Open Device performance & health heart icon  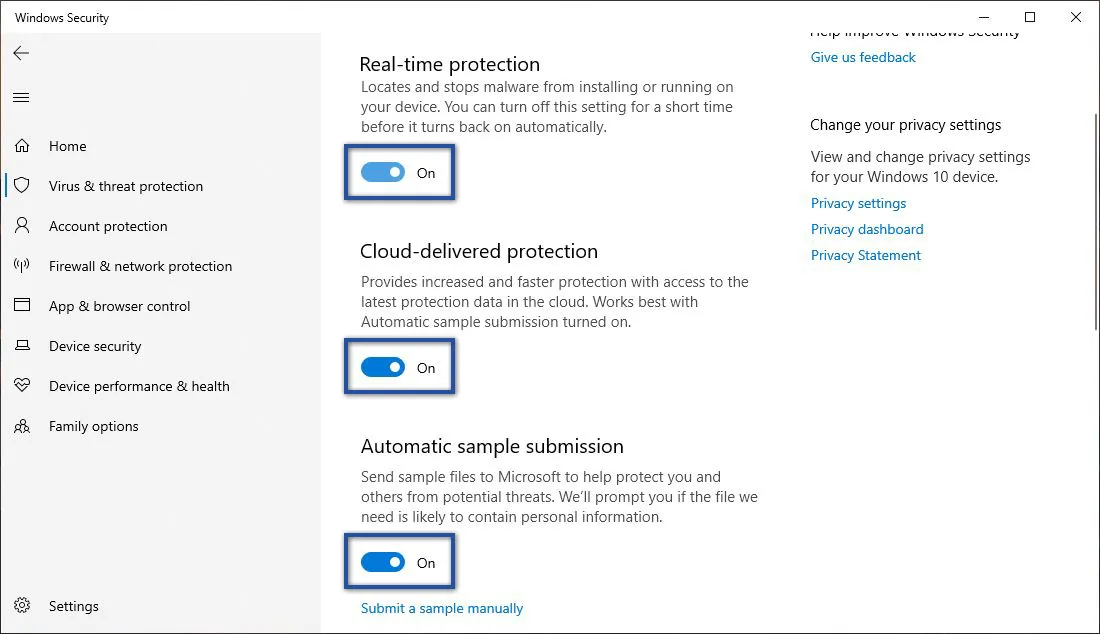pos(22,386)
